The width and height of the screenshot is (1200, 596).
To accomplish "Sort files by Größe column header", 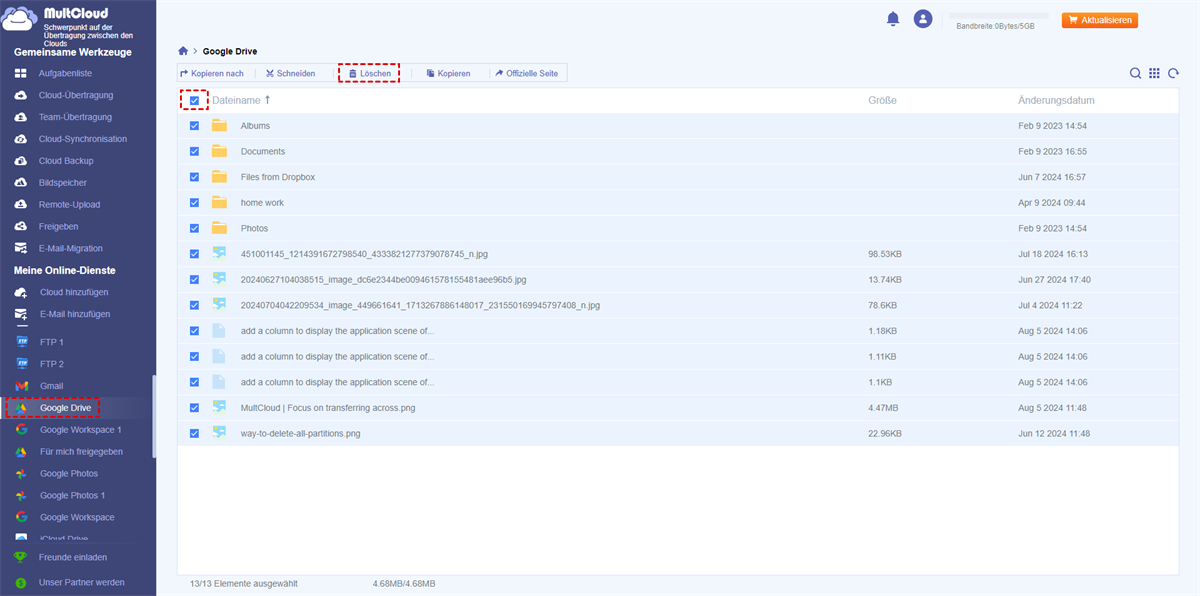I will (x=882, y=100).
